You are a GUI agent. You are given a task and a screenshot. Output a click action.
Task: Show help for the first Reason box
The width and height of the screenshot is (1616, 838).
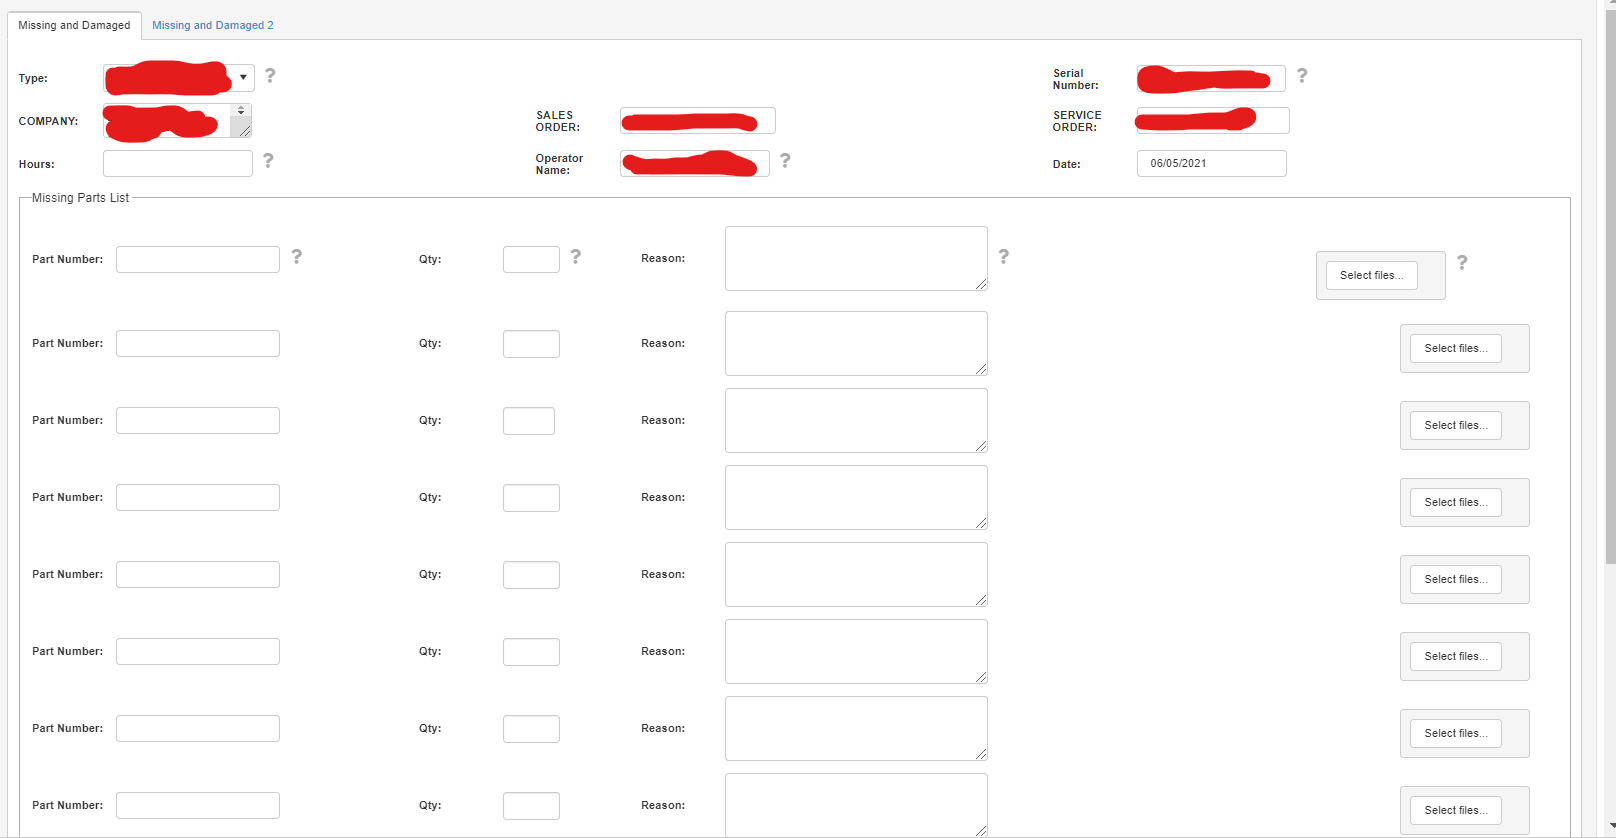pyautogui.click(x=1004, y=257)
